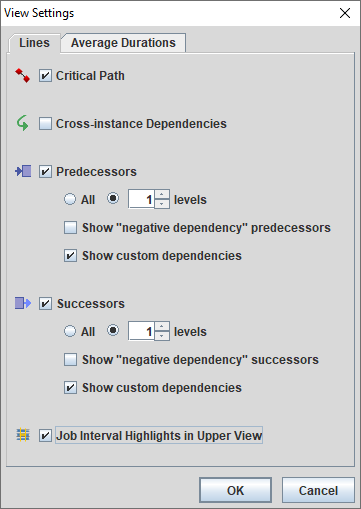Close the View Settings window
The width and height of the screenshot is (361, 509).
click(345, 13)
